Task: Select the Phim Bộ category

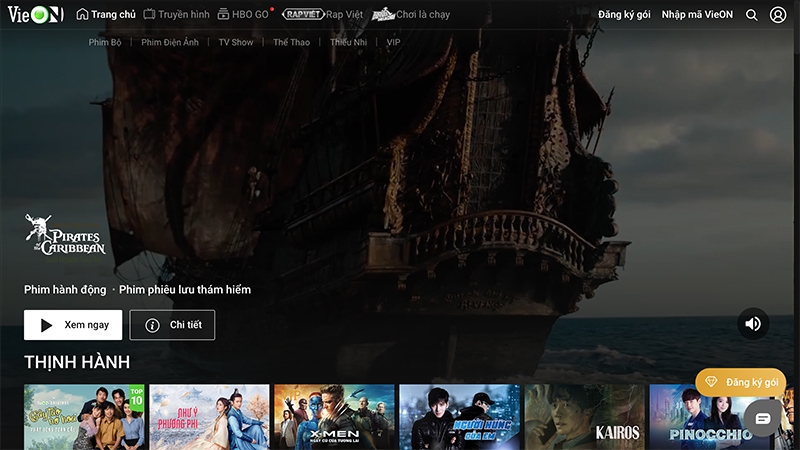Action: coord(104,43)
